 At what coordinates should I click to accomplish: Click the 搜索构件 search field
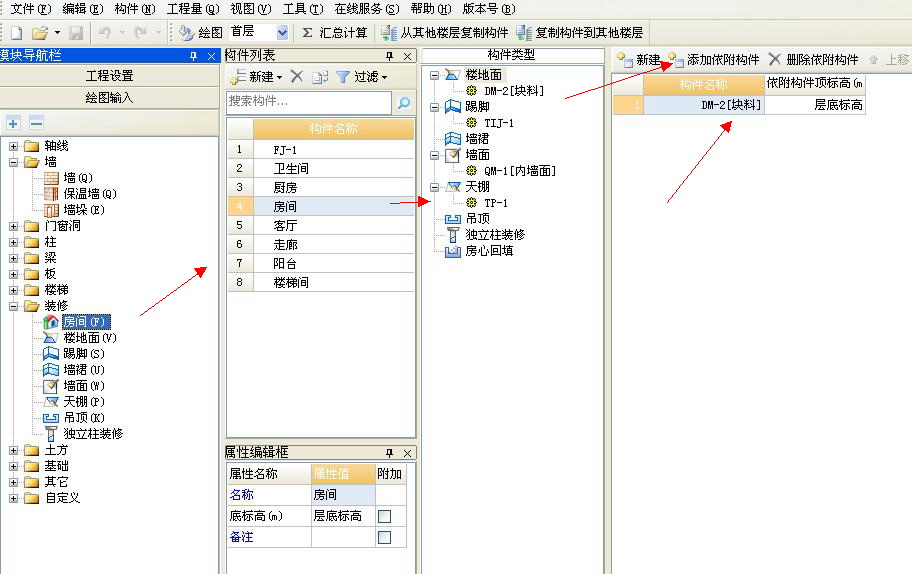click(309, 102)
